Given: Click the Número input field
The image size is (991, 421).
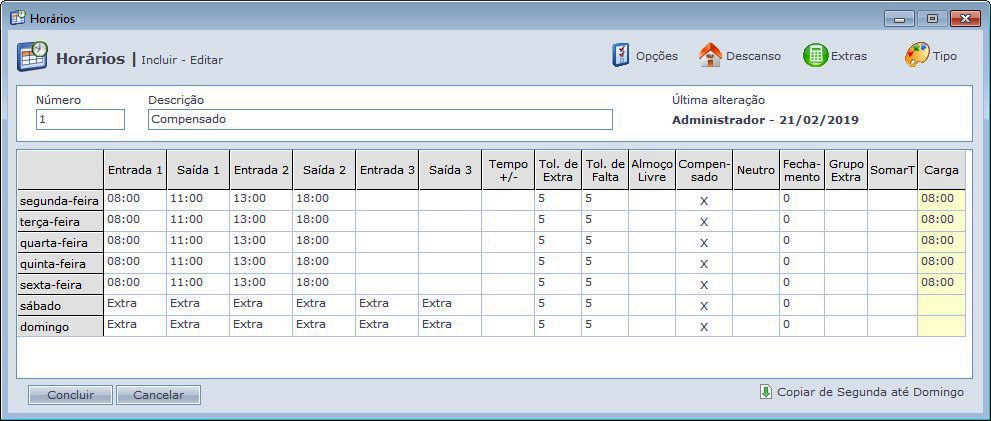Looking at the screenshot, I should pyautogui.click(x=80, y=120).
